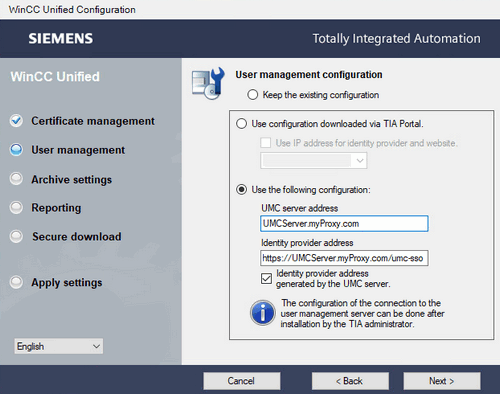Viewport: 500px width, 394px height.
Task: Open the English language dropdown
Action: pos(59,346)
